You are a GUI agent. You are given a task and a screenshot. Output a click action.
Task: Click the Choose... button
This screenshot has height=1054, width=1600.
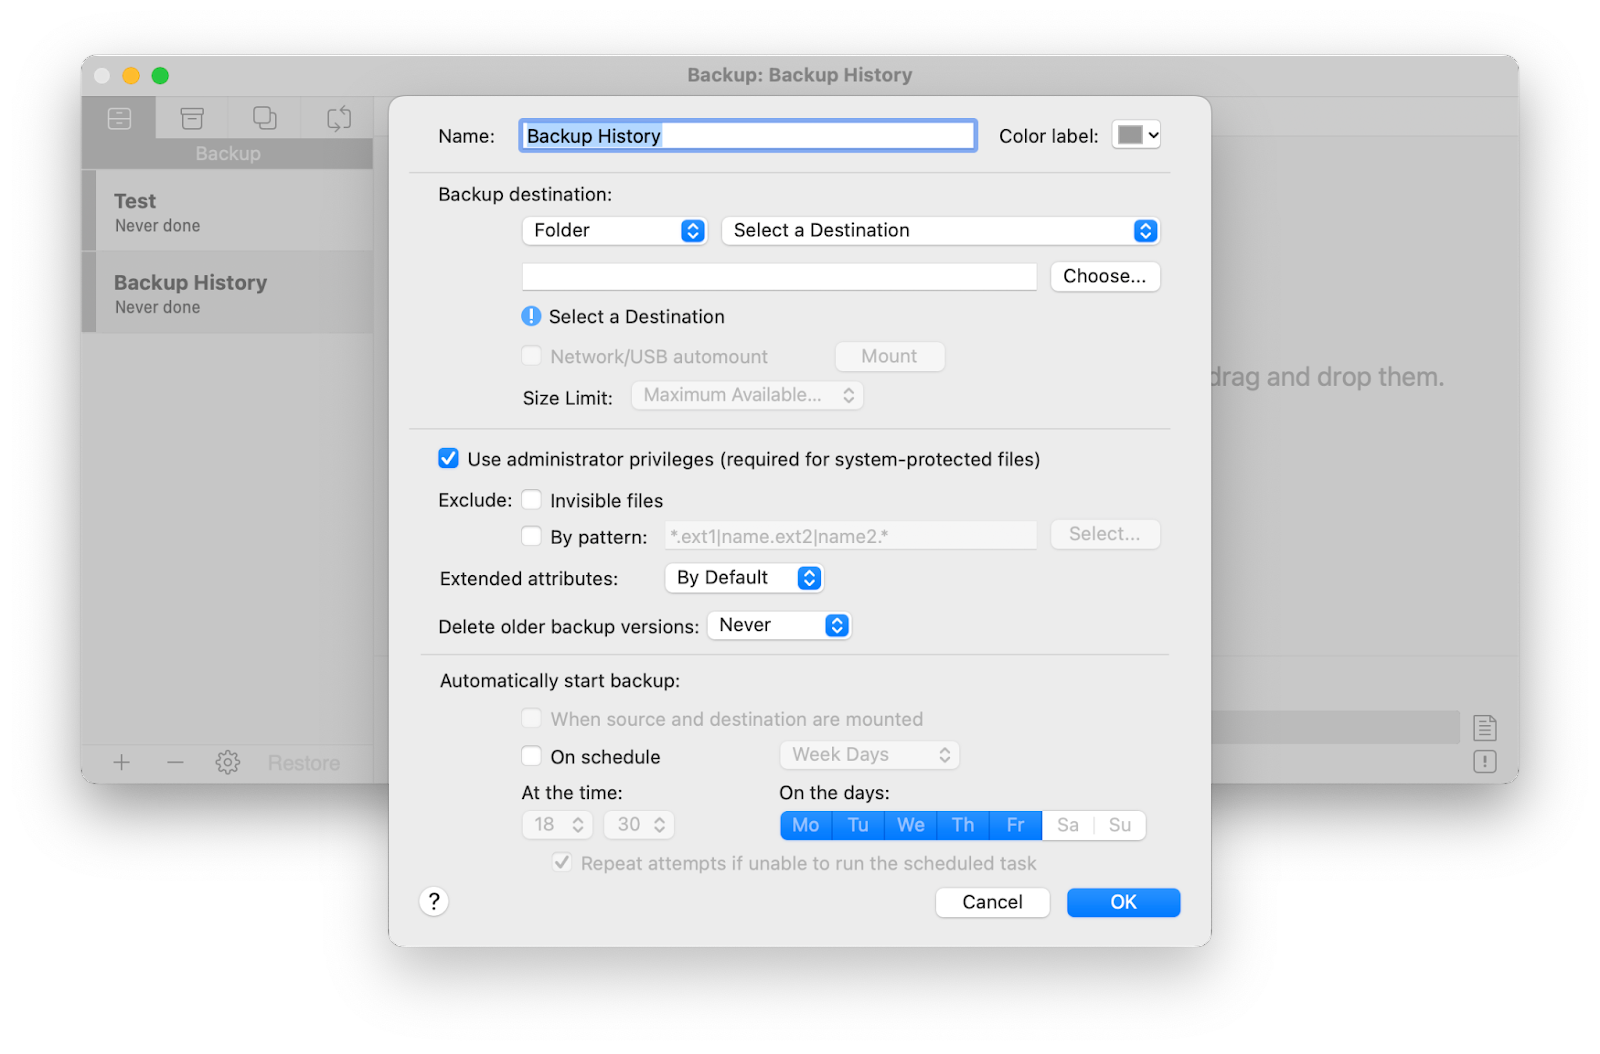[x=1105, y=277]
